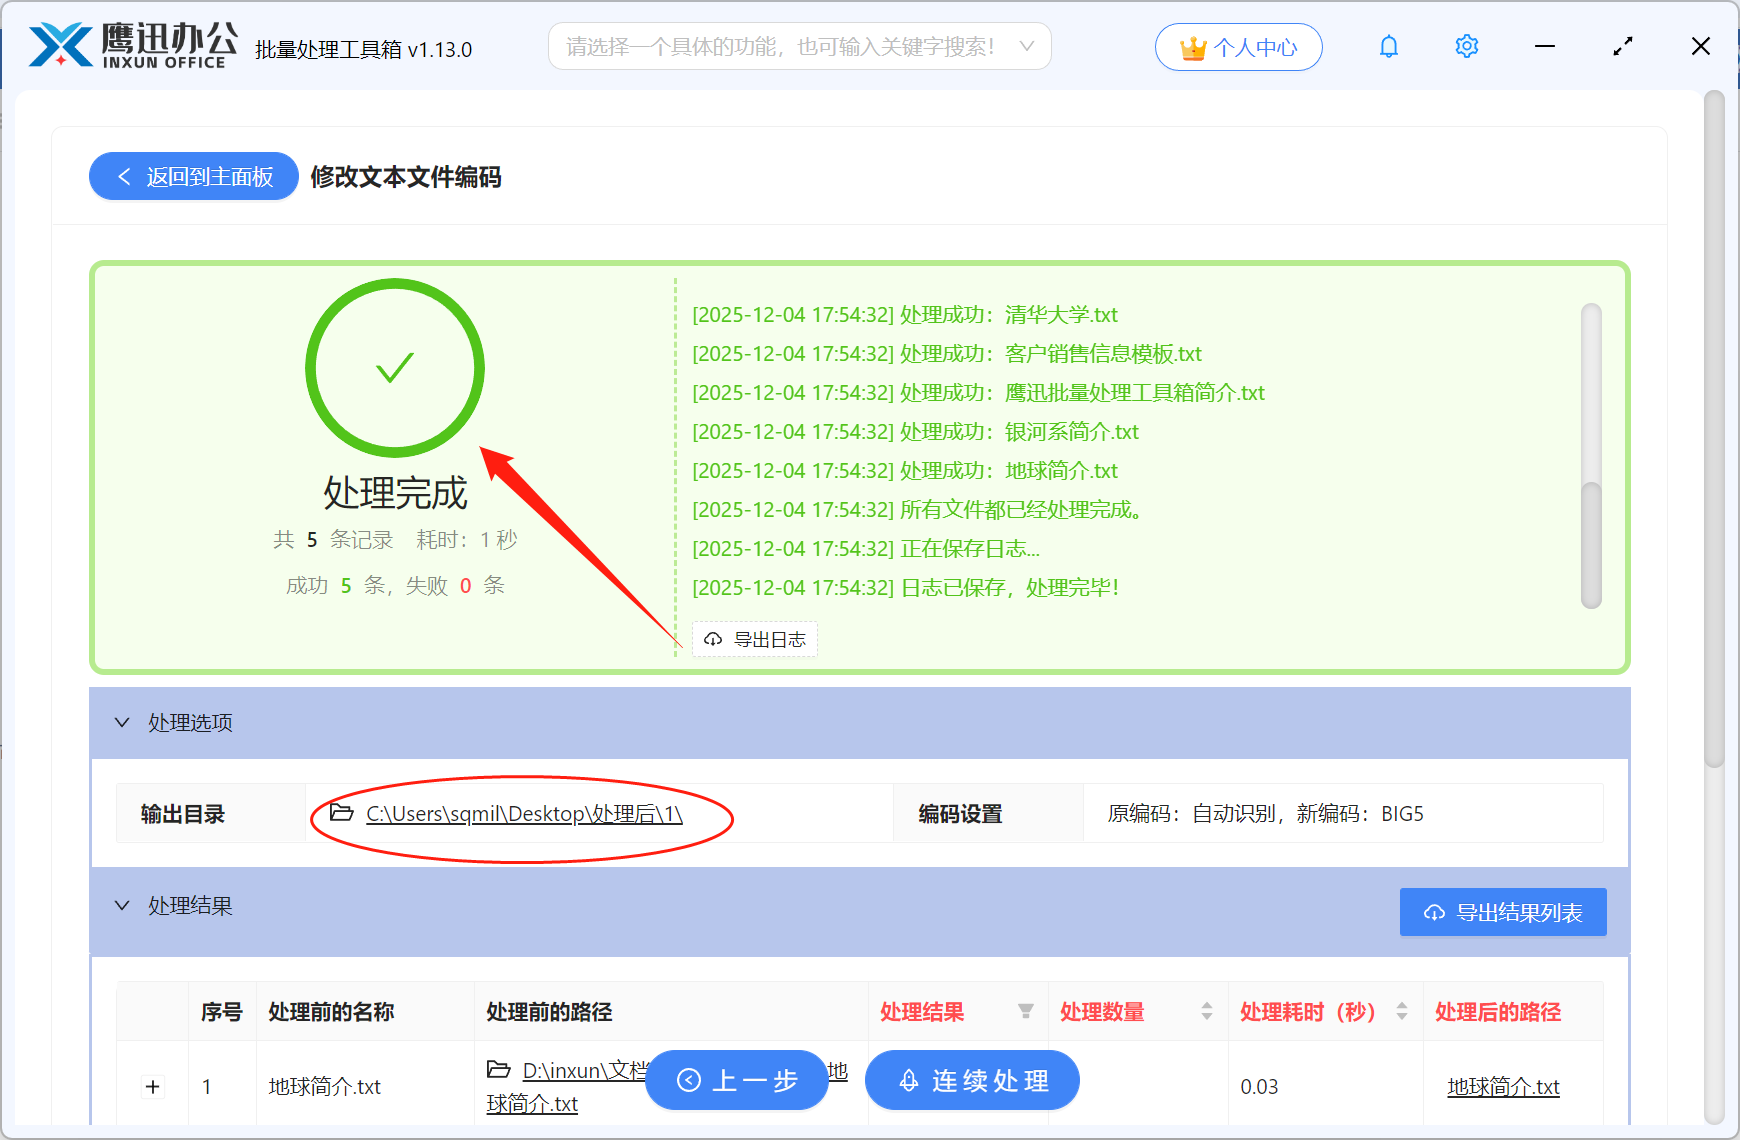Click the 返回到主面板 button
This screenshot has height=1140, width=1740.
pyautogui.click(x=192, y=176)
